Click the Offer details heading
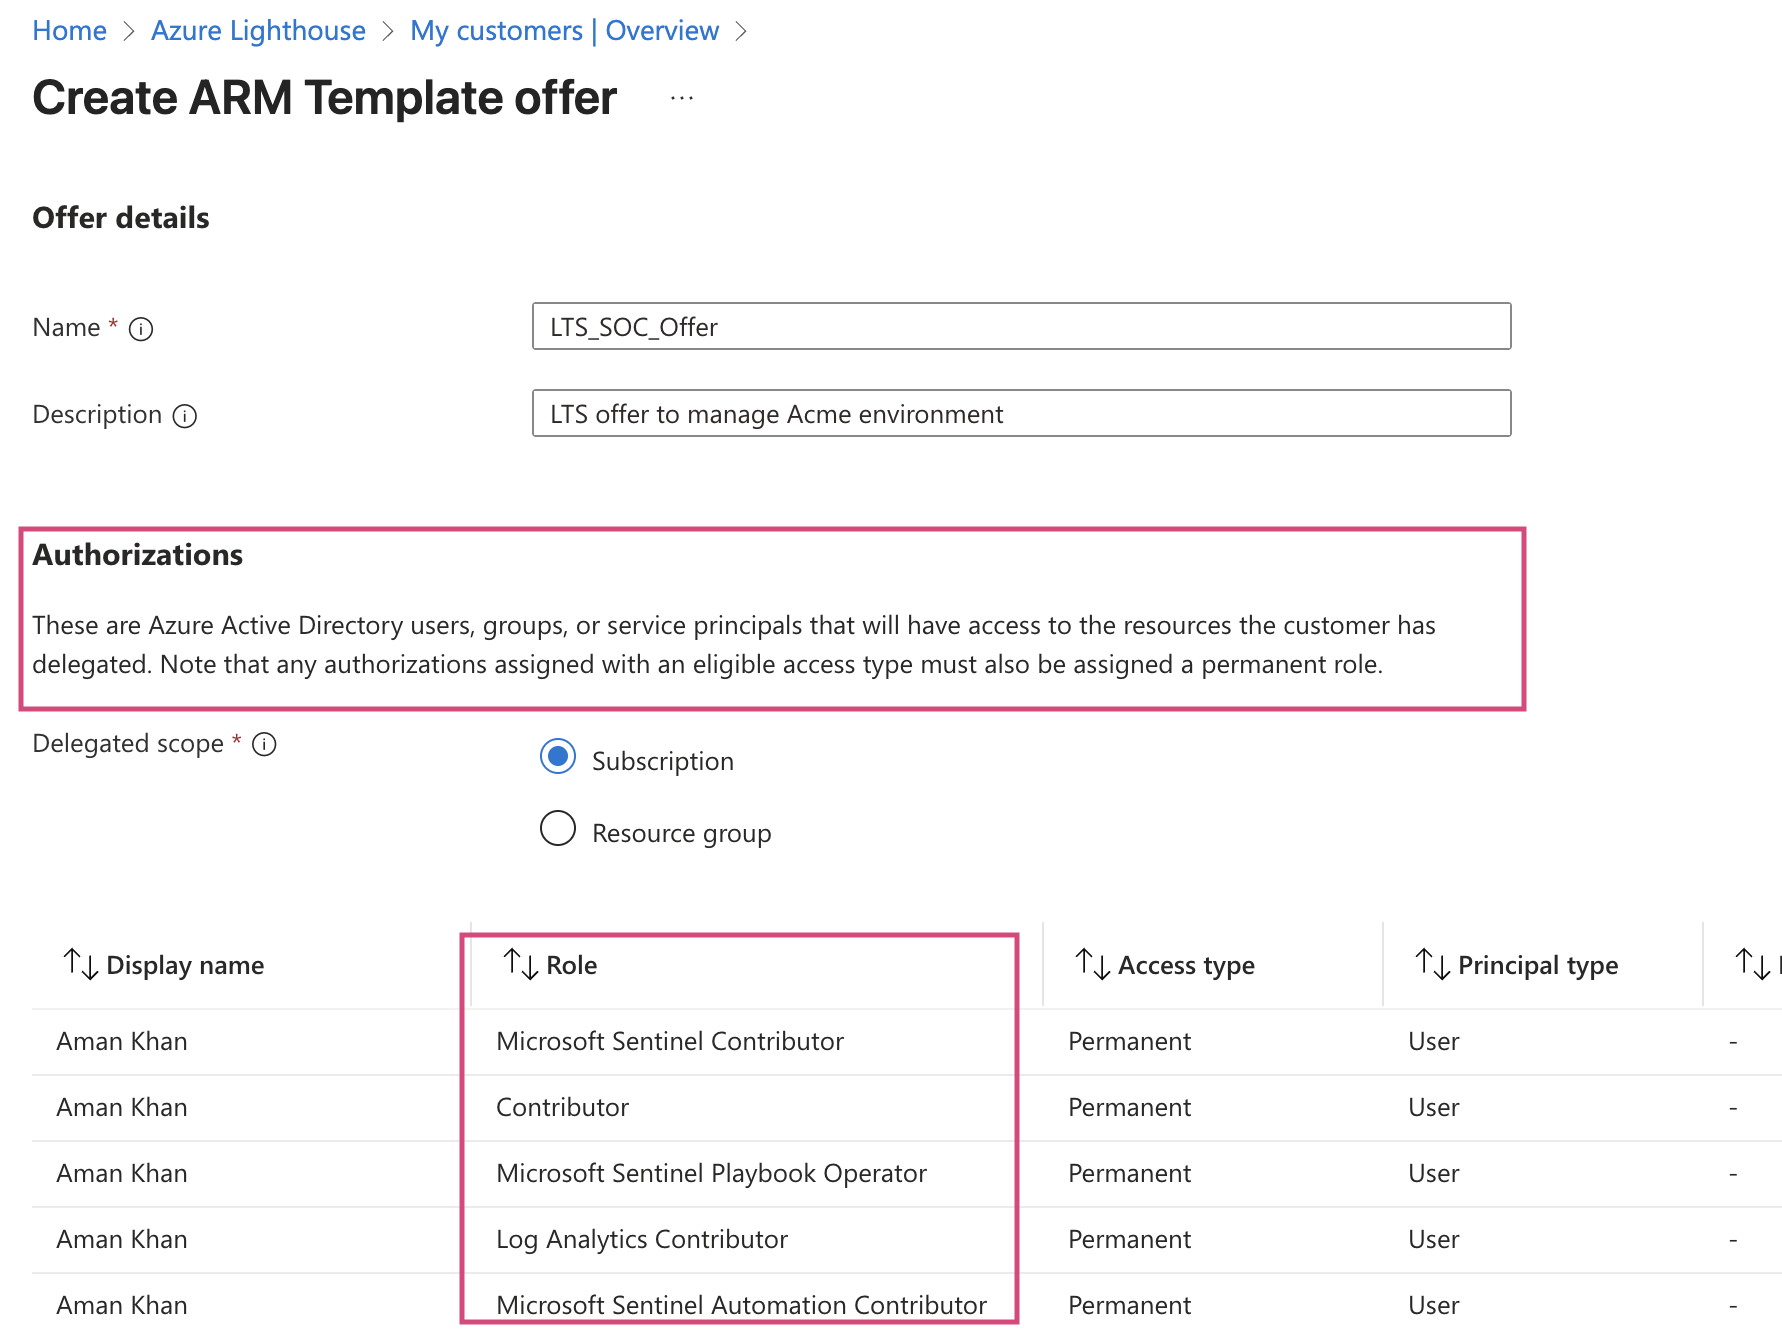 coord(121,218)
